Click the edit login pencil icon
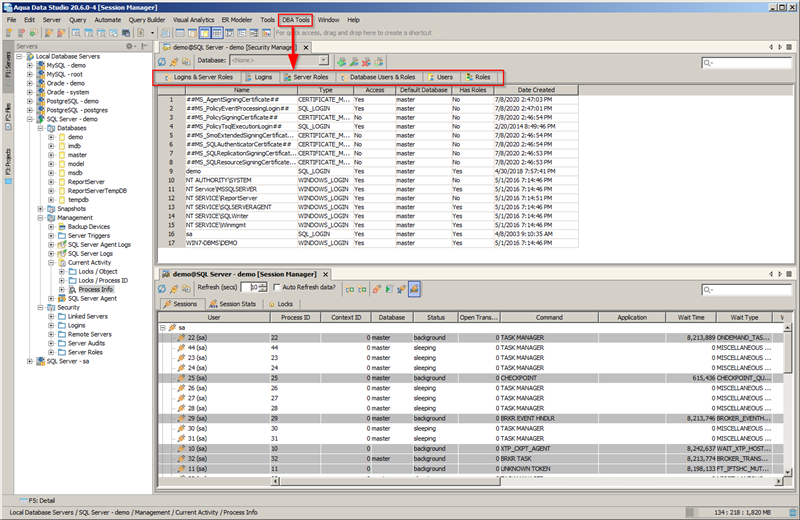The width and height of the screenshot is (800, 520). pyautogui.click(x=354, y=62)
